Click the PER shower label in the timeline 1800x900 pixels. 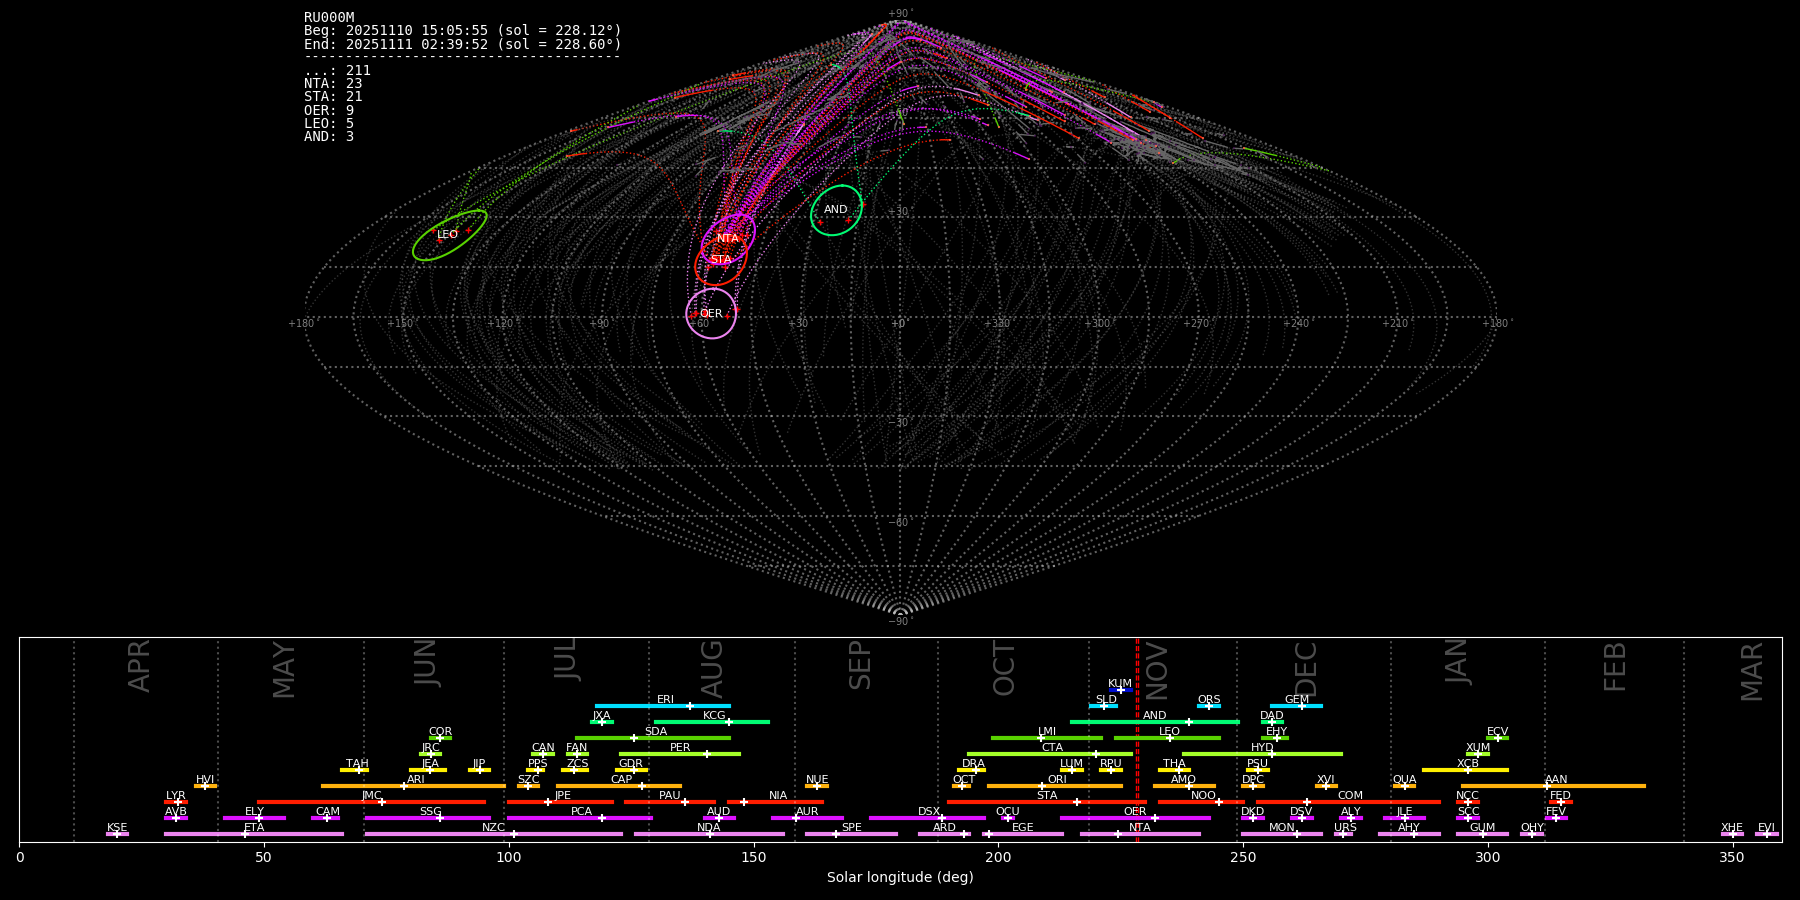[x=680, y=747]
